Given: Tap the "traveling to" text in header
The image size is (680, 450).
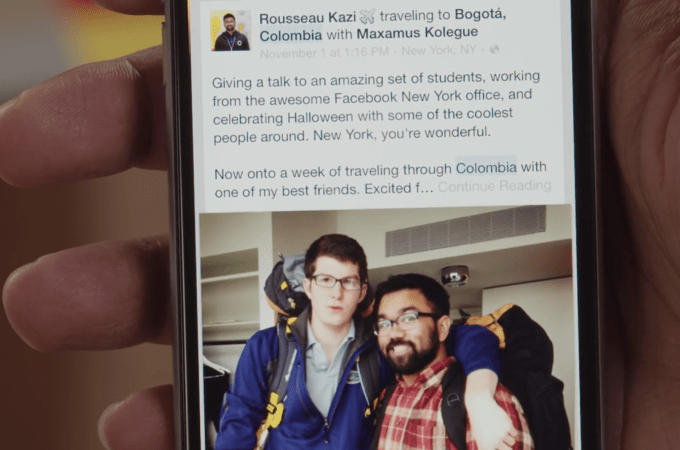Looking at the screenshot, I should pos(415,16).
